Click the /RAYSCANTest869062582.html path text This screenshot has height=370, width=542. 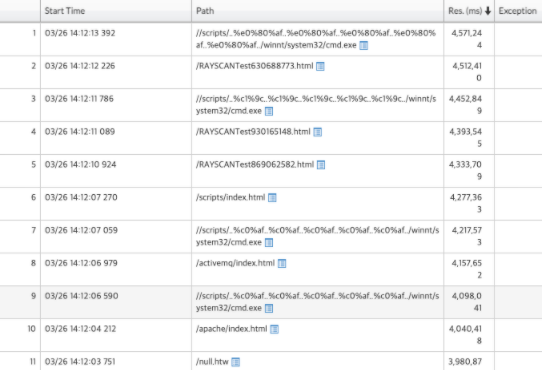click(x=255, y=164)
